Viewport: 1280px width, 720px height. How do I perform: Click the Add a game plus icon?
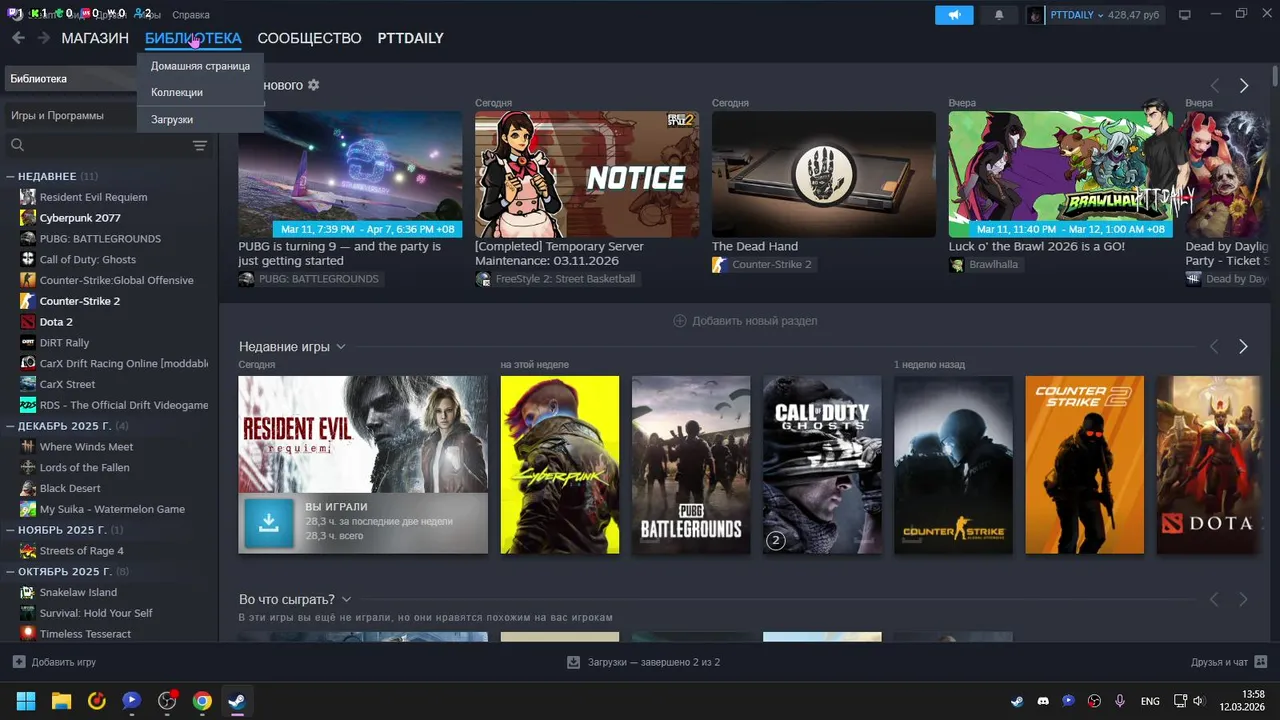(x=19, y=662)
